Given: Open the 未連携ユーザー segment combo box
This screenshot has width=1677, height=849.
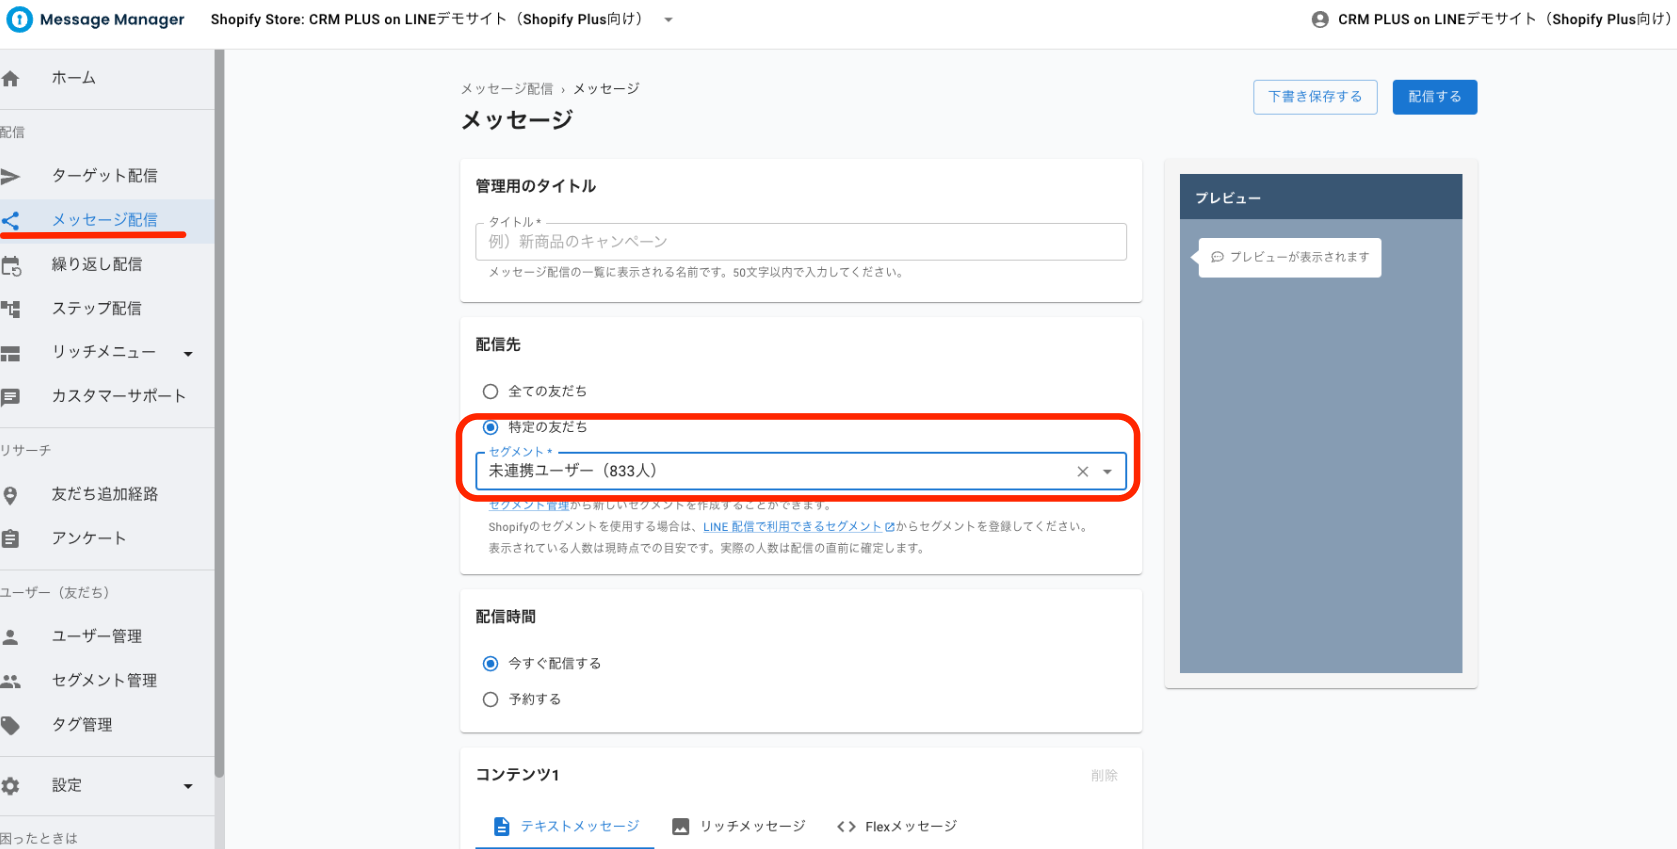Looking at the screenshot, I should click(x=801, y=471).
